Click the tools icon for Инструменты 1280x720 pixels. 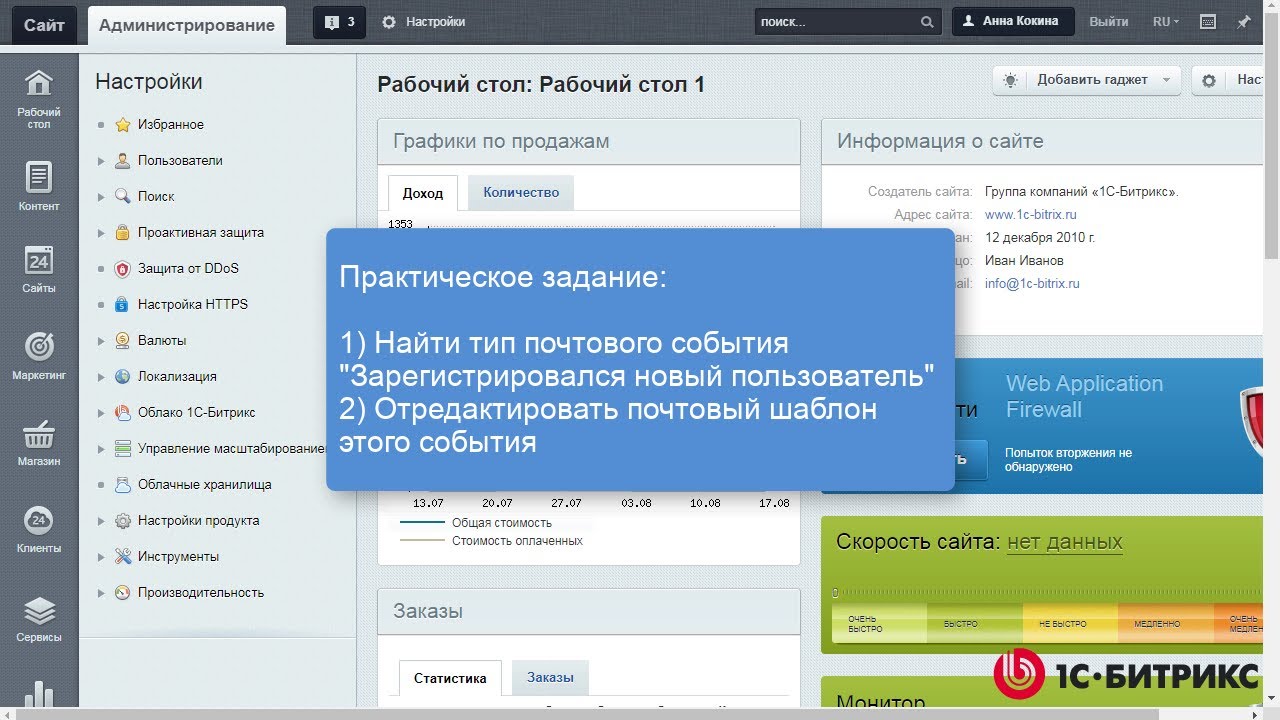(122, 557)
